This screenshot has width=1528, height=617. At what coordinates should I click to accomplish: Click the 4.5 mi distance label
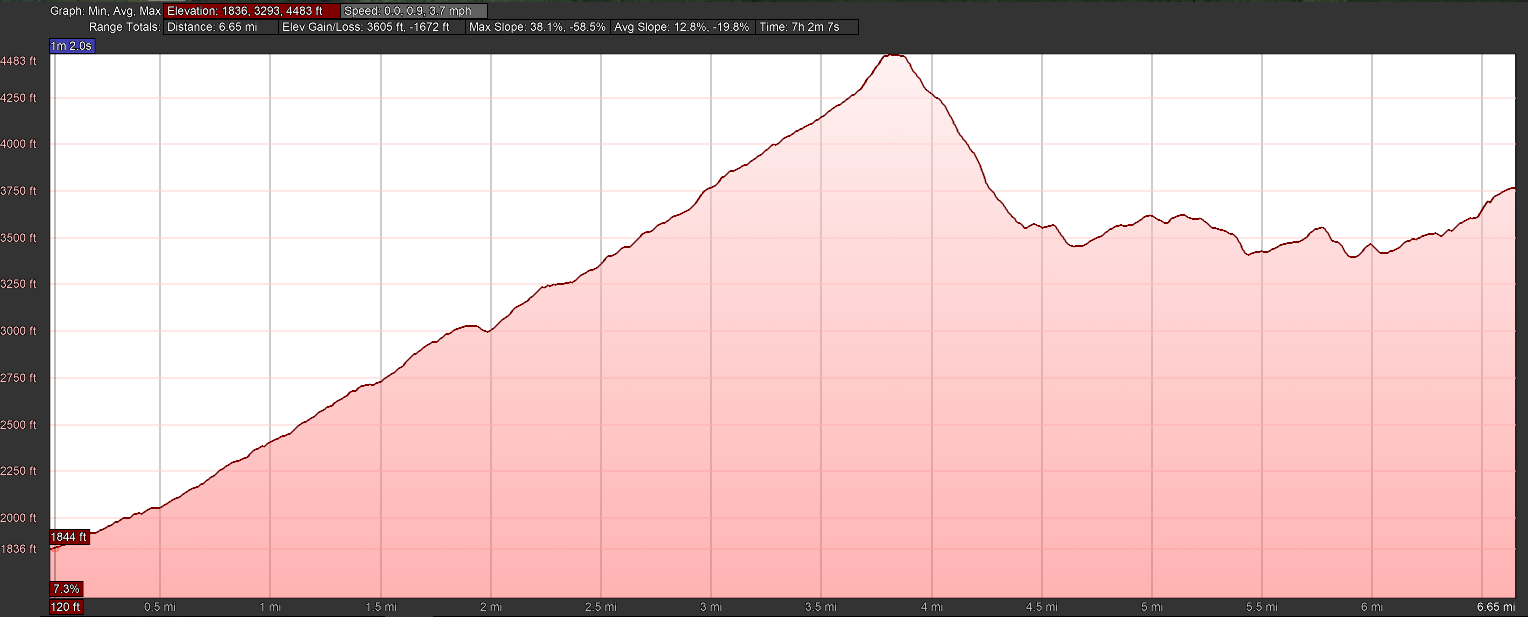pyautogui.click(x=1042, y=607)
